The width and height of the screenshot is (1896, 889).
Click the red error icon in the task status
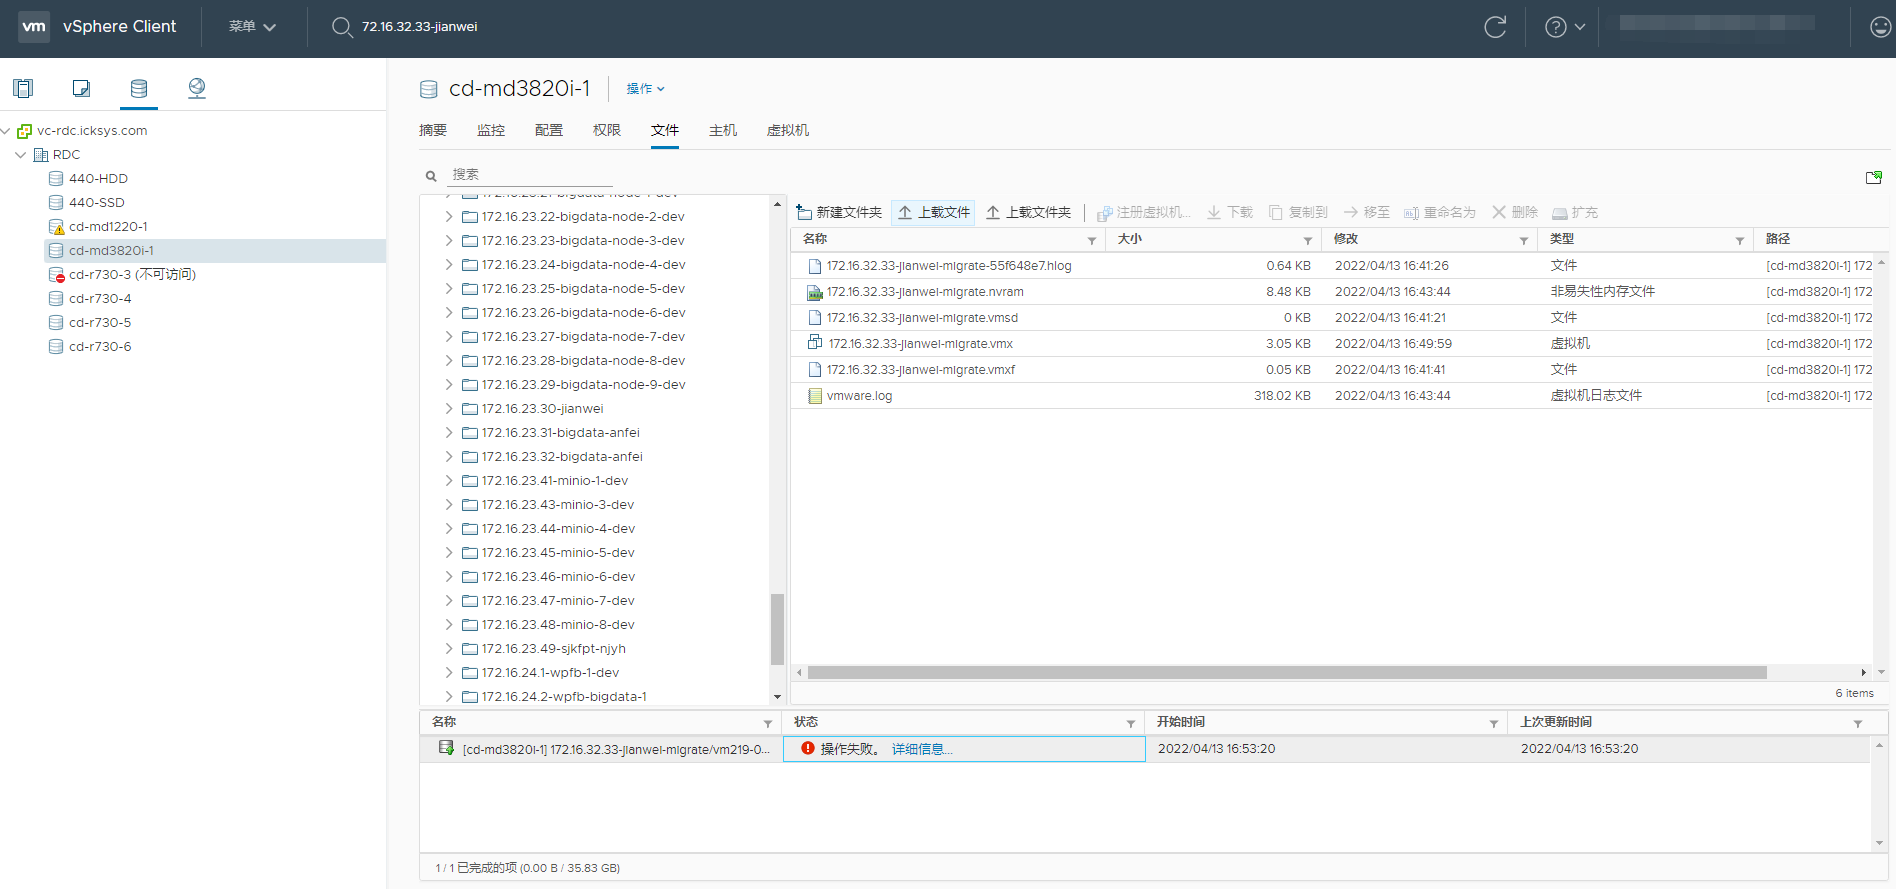click(808, 748)
